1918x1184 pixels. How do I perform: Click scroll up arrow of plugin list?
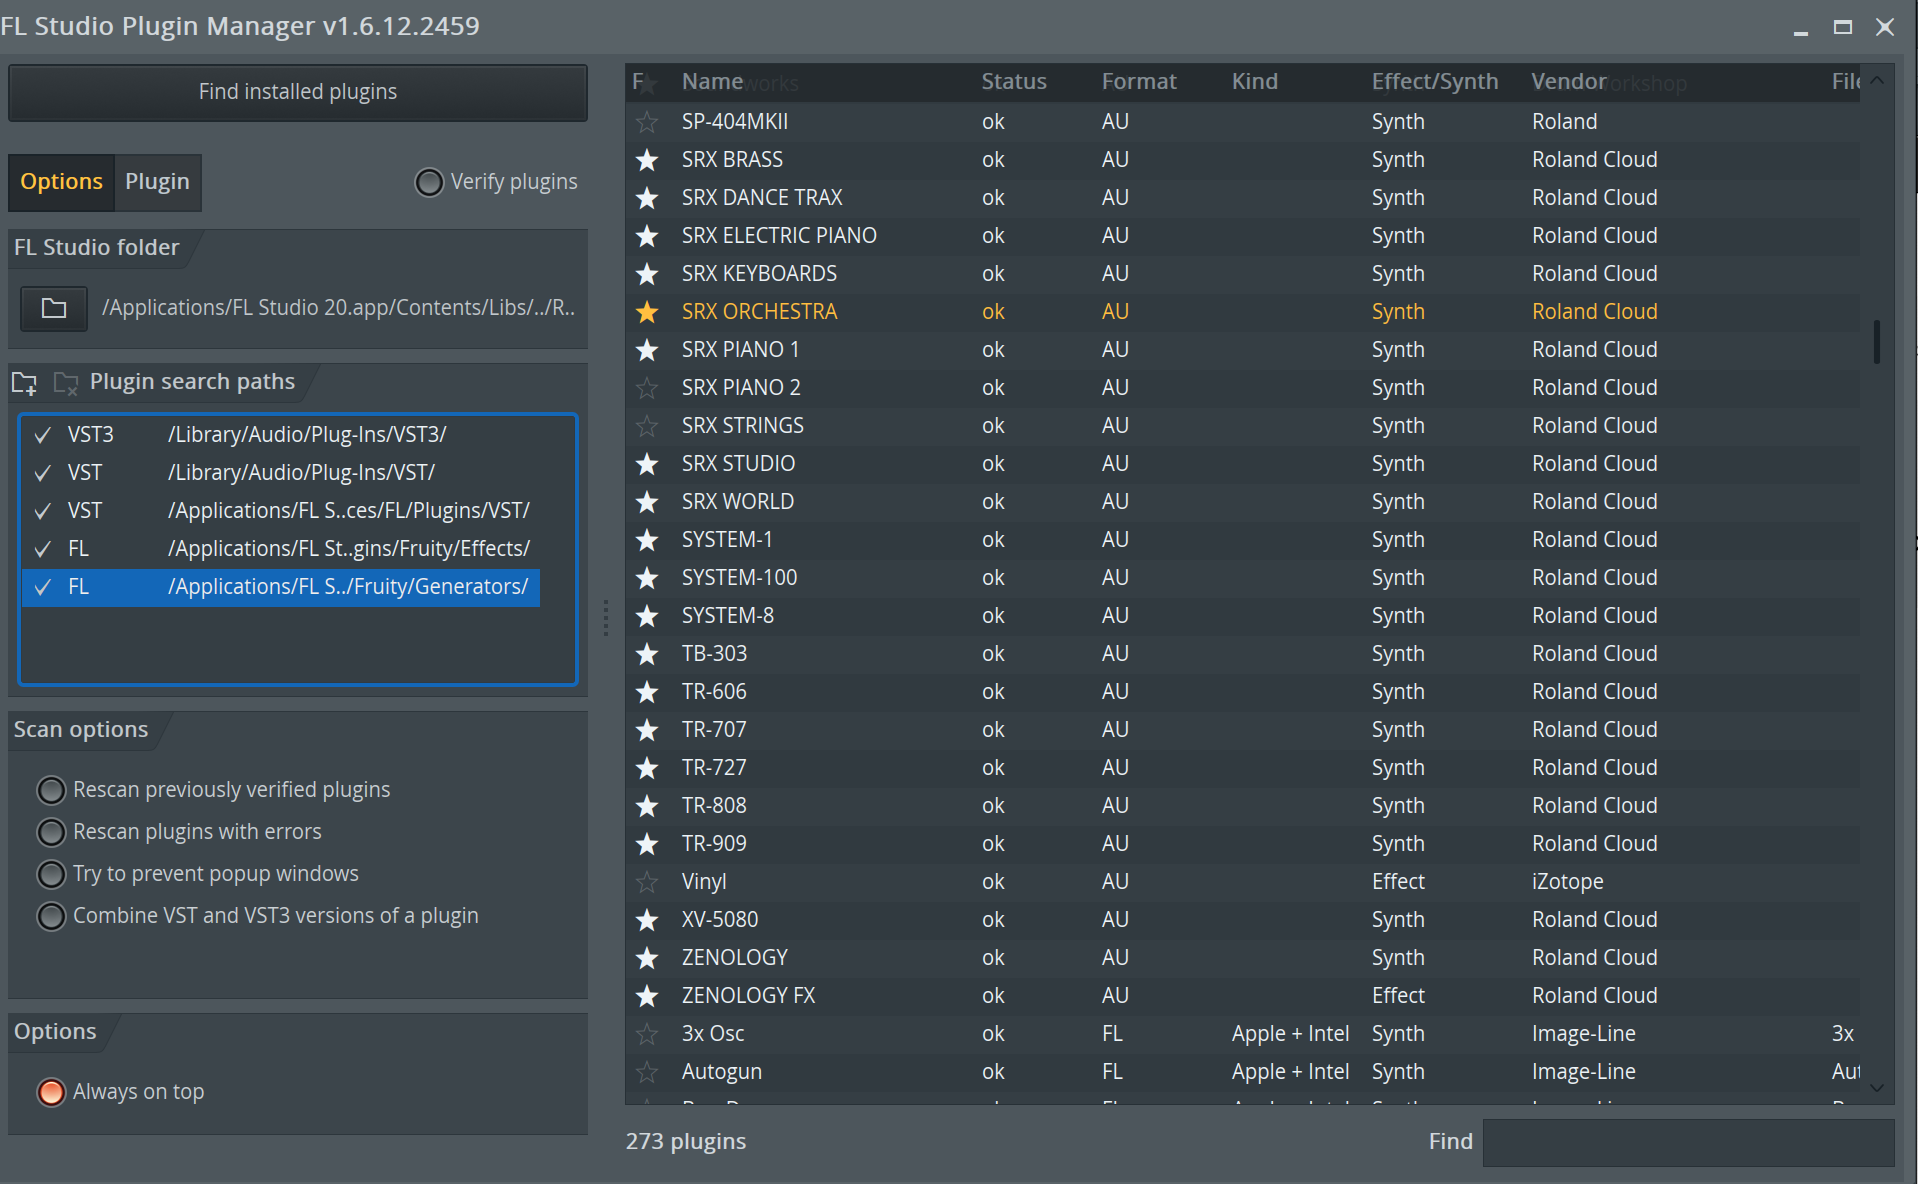1877,81
